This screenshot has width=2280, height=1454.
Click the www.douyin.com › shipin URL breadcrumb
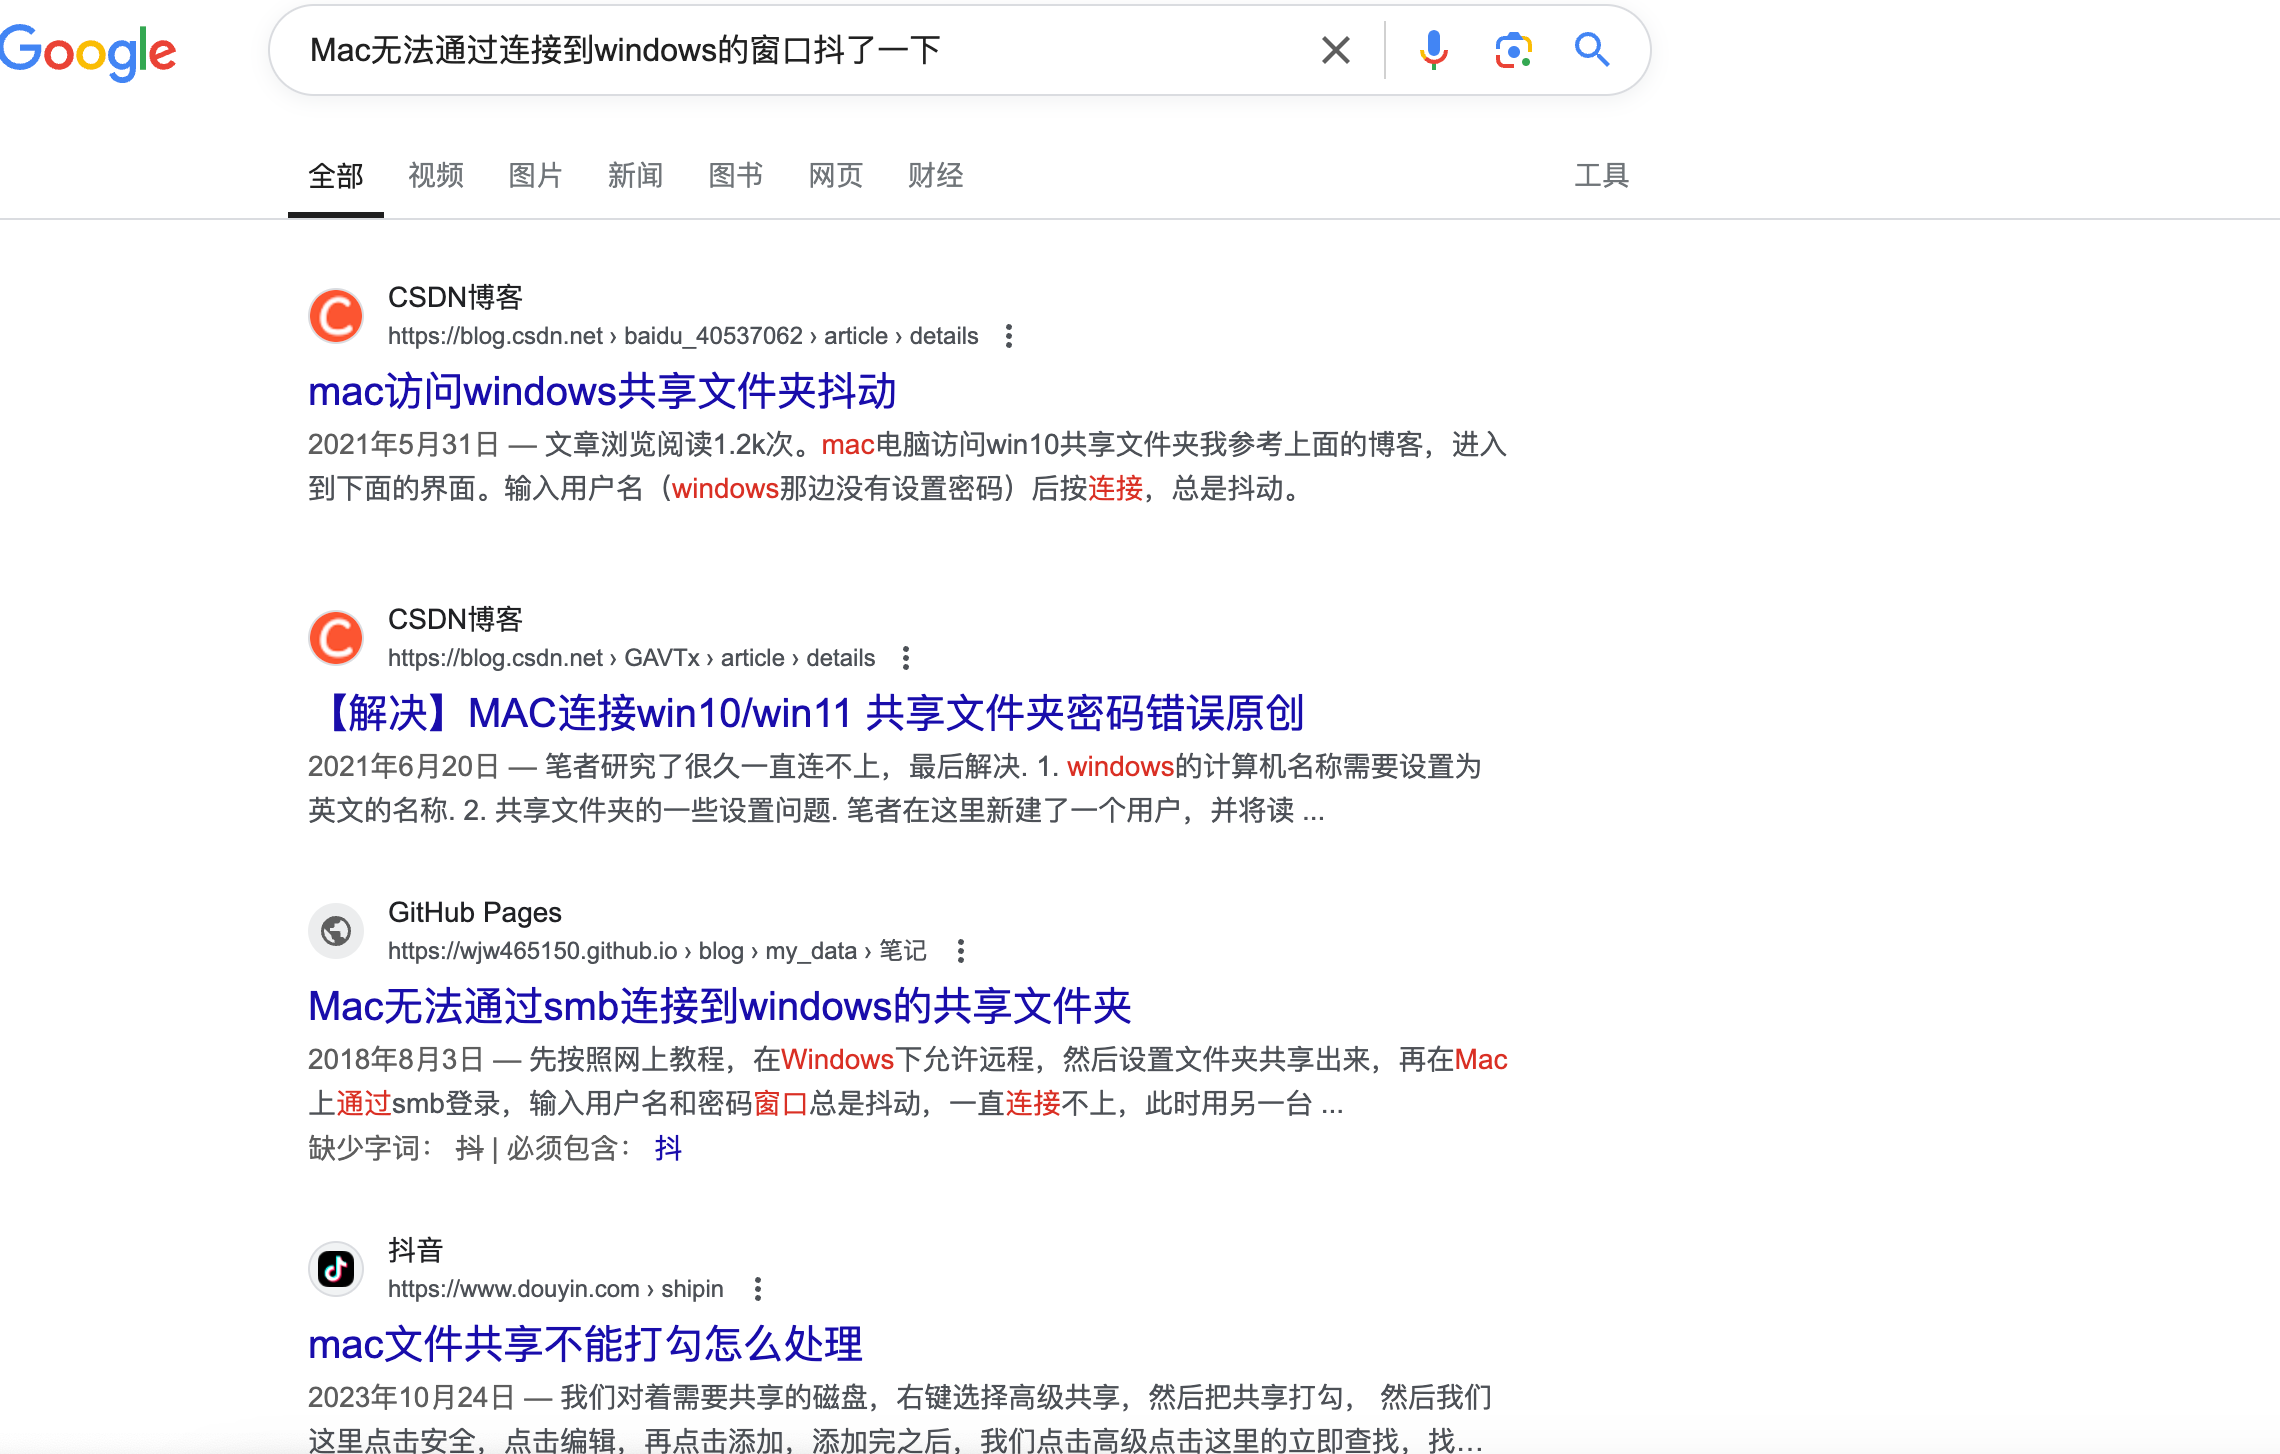(555, 1289)
